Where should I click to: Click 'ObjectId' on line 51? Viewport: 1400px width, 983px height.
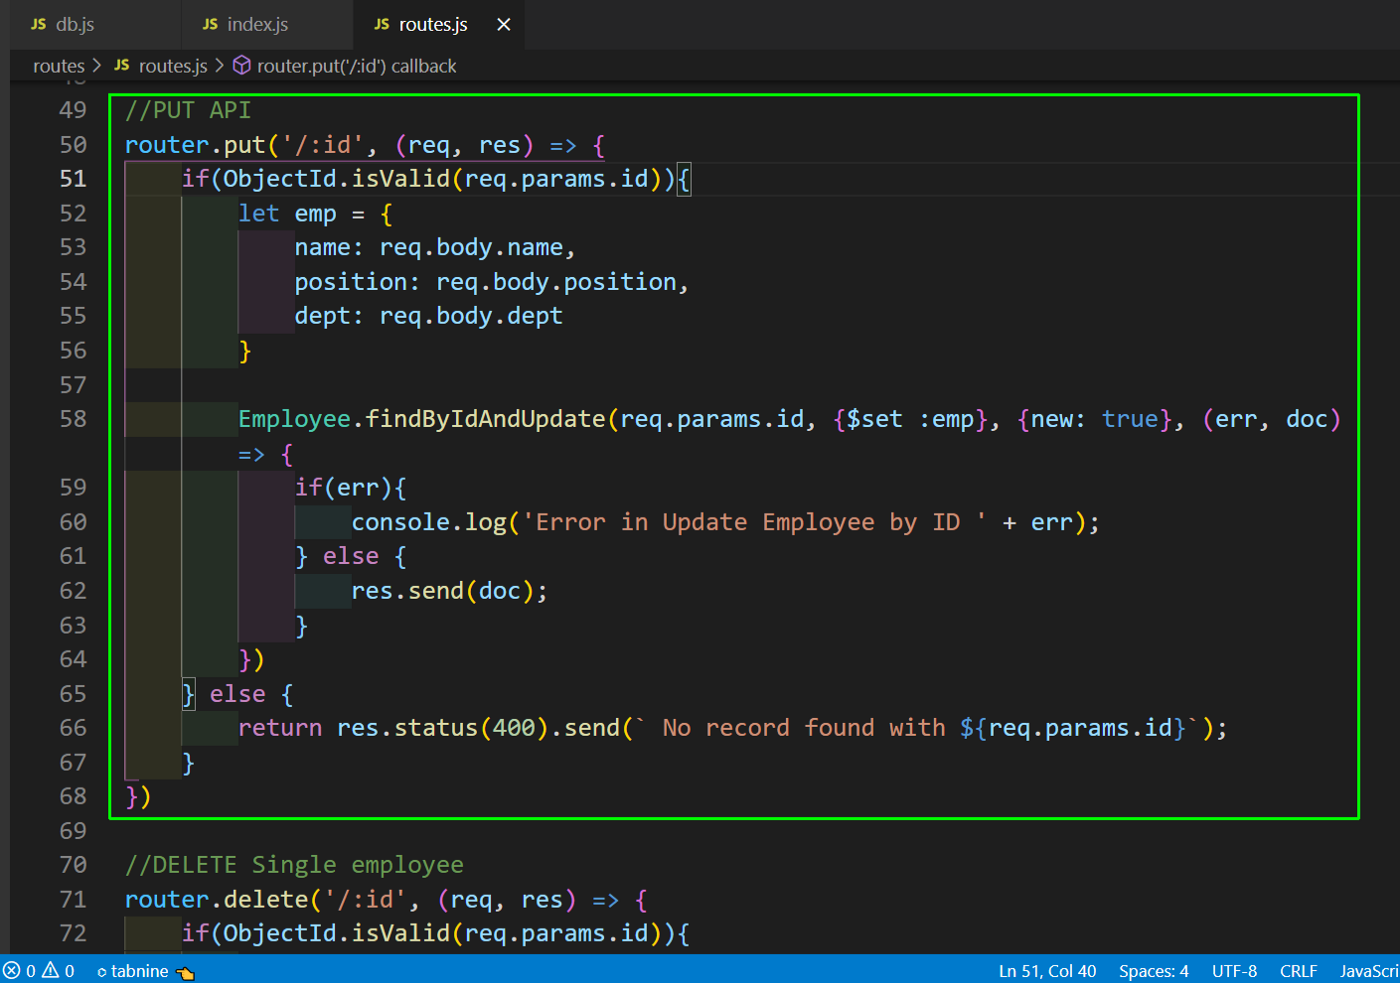pos(280,179)
